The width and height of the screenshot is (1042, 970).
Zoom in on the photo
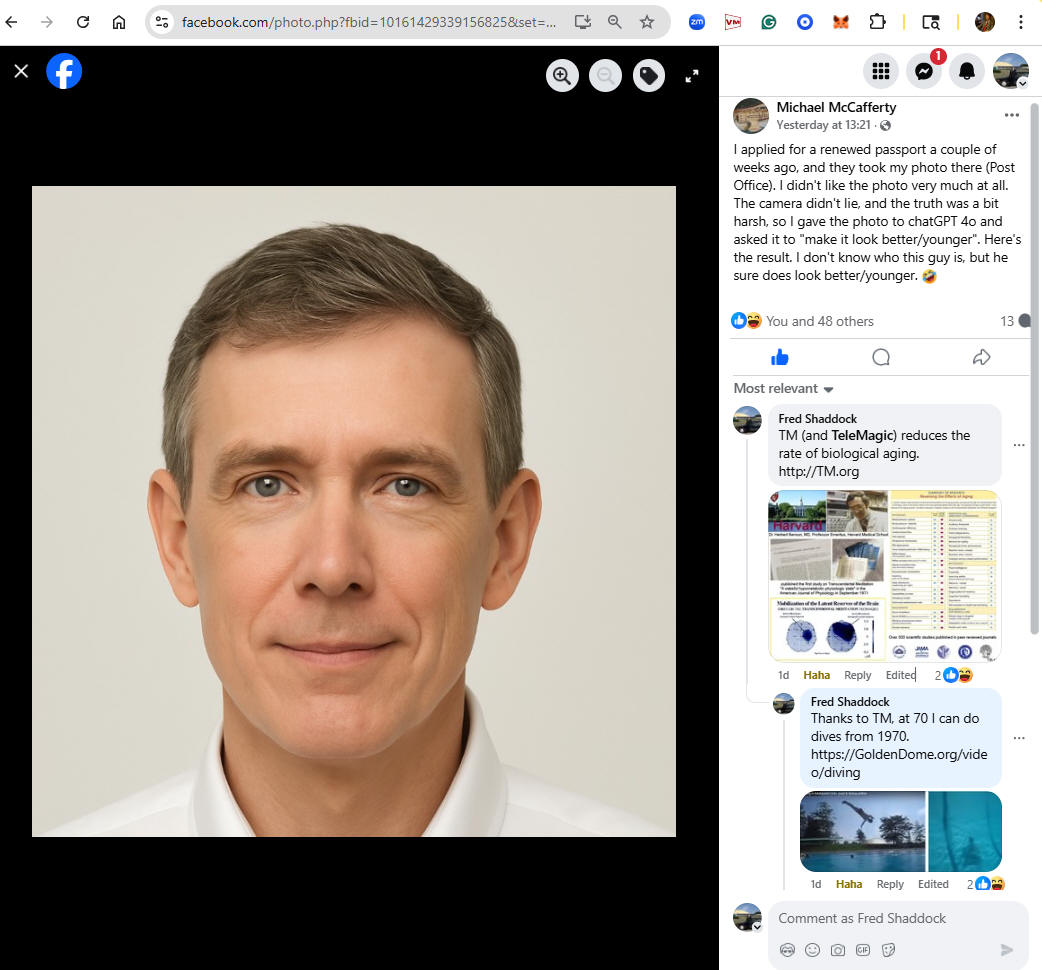pos(563,75)
